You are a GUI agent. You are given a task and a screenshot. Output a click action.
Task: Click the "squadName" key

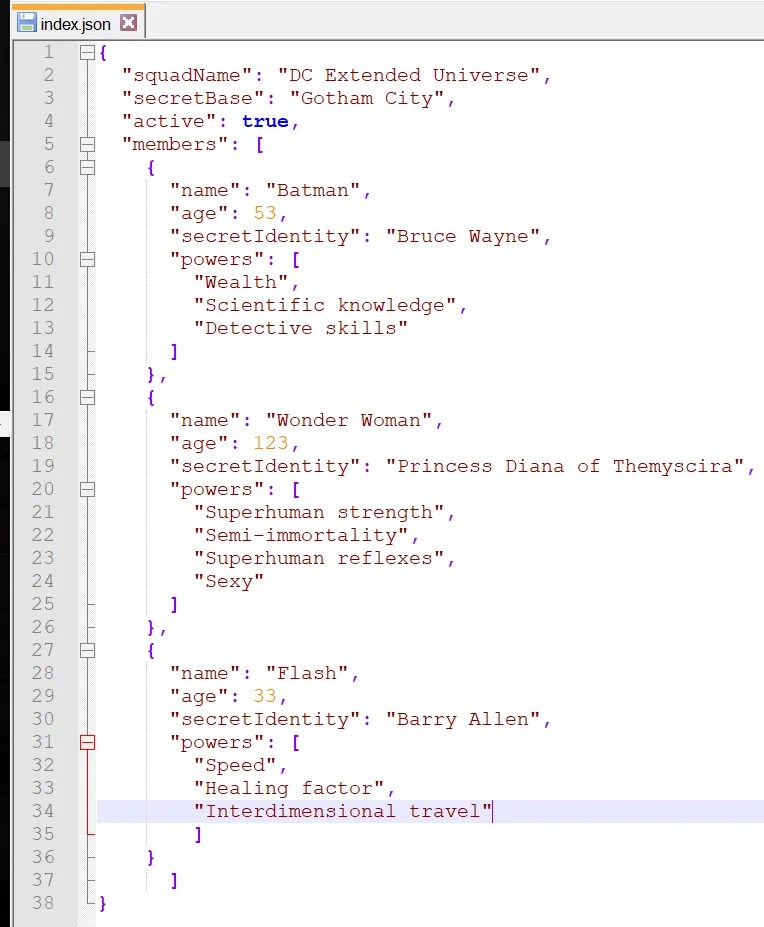point(187,75)
